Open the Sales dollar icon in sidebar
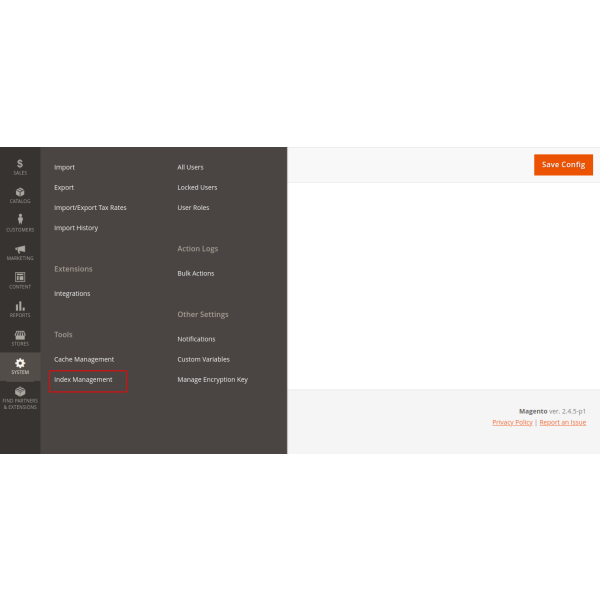 tap(20, 164)
